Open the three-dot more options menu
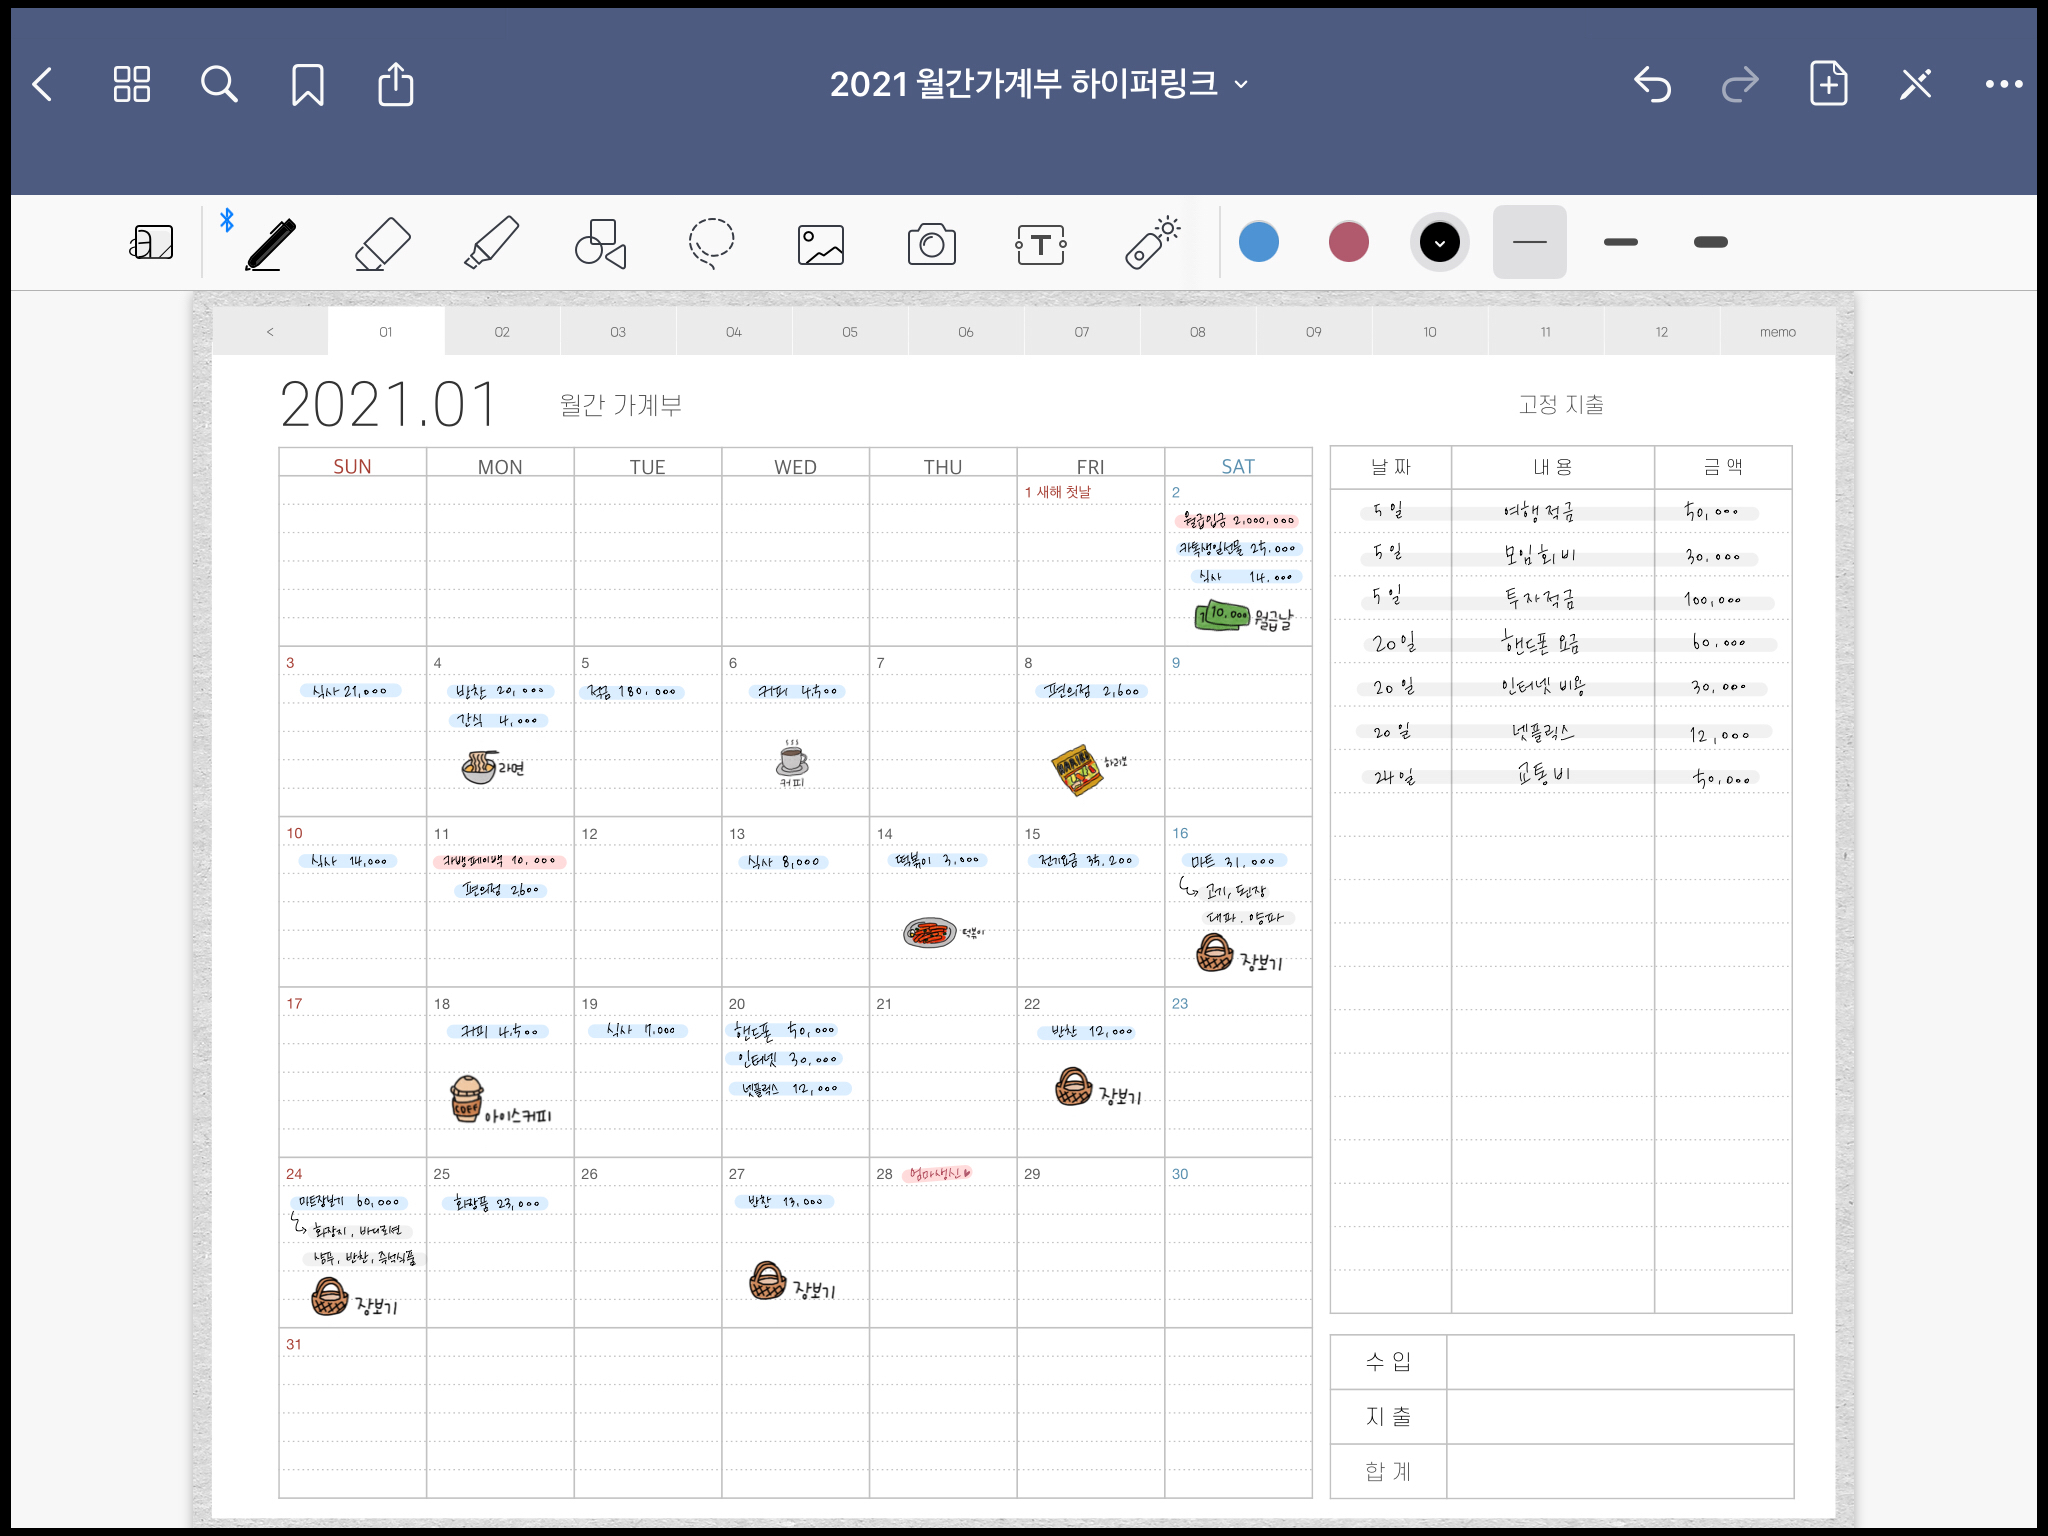The height and width of the screenshot is (1536, 2048). pyautogui.click(x=2003, y=85)
